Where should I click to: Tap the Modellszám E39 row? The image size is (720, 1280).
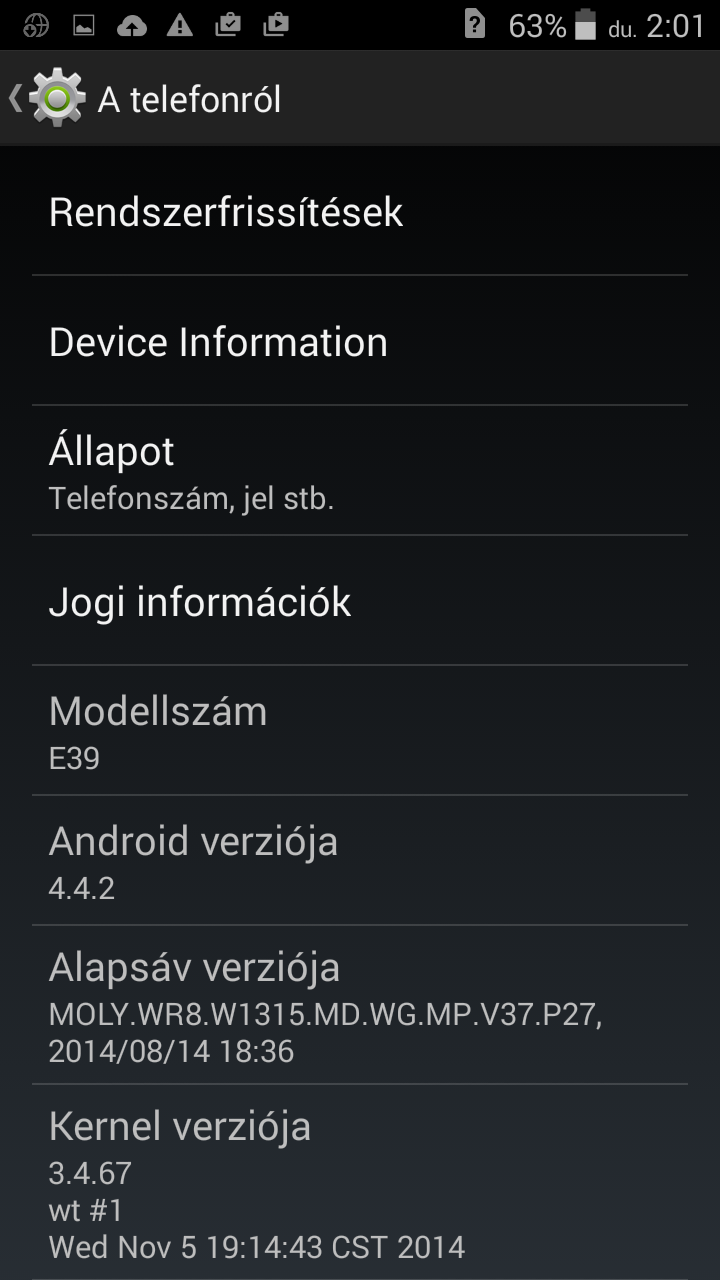click(x=360, y=731)
